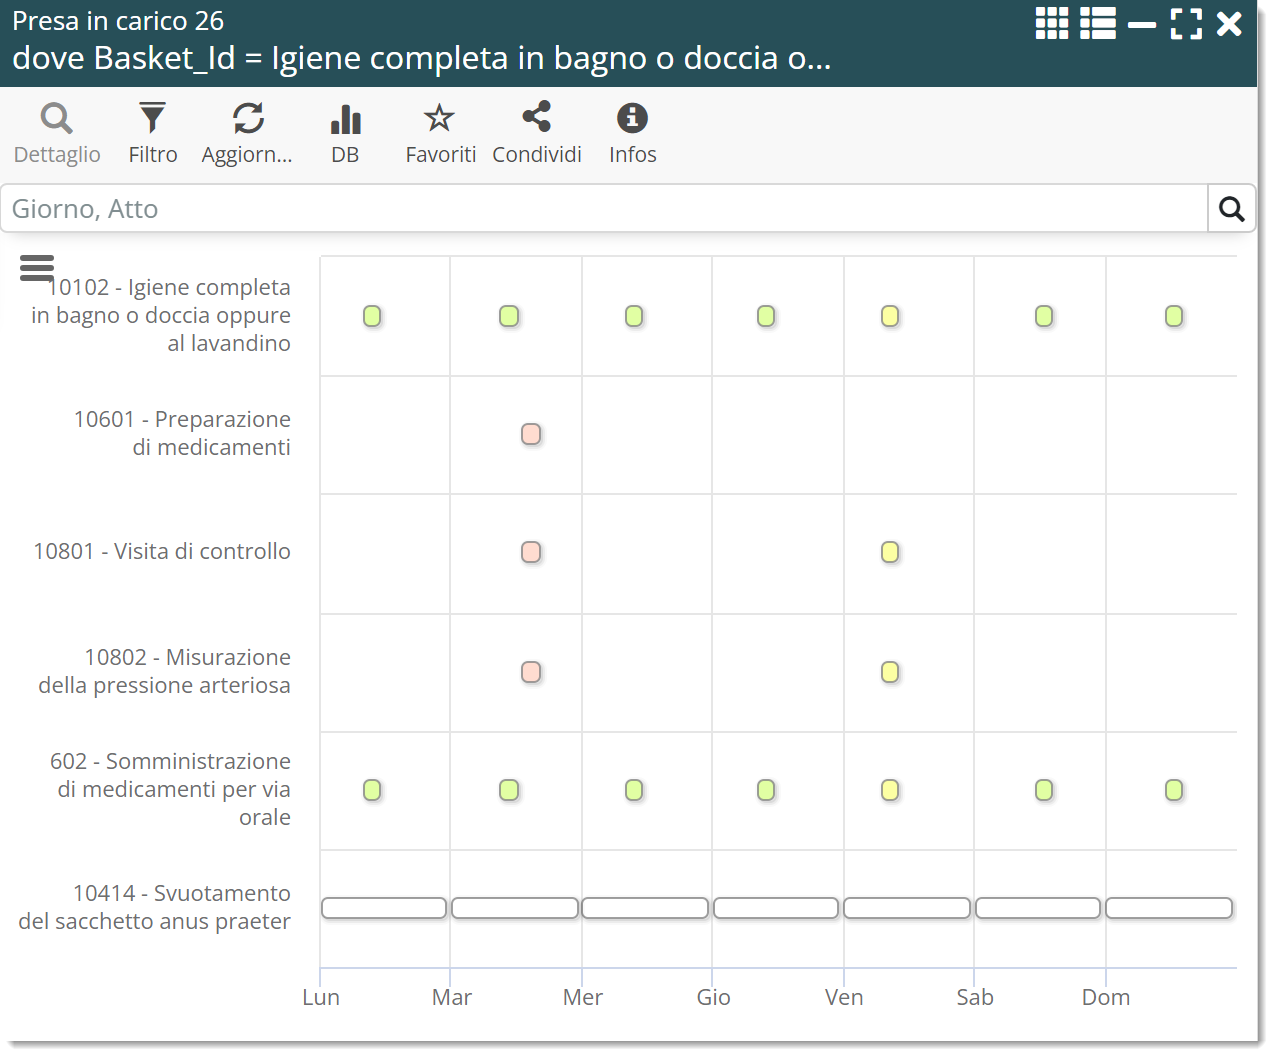Switch to list view in the title bar
The height and width of the screenshot is (1056, 1273).
pos(1097,23)
